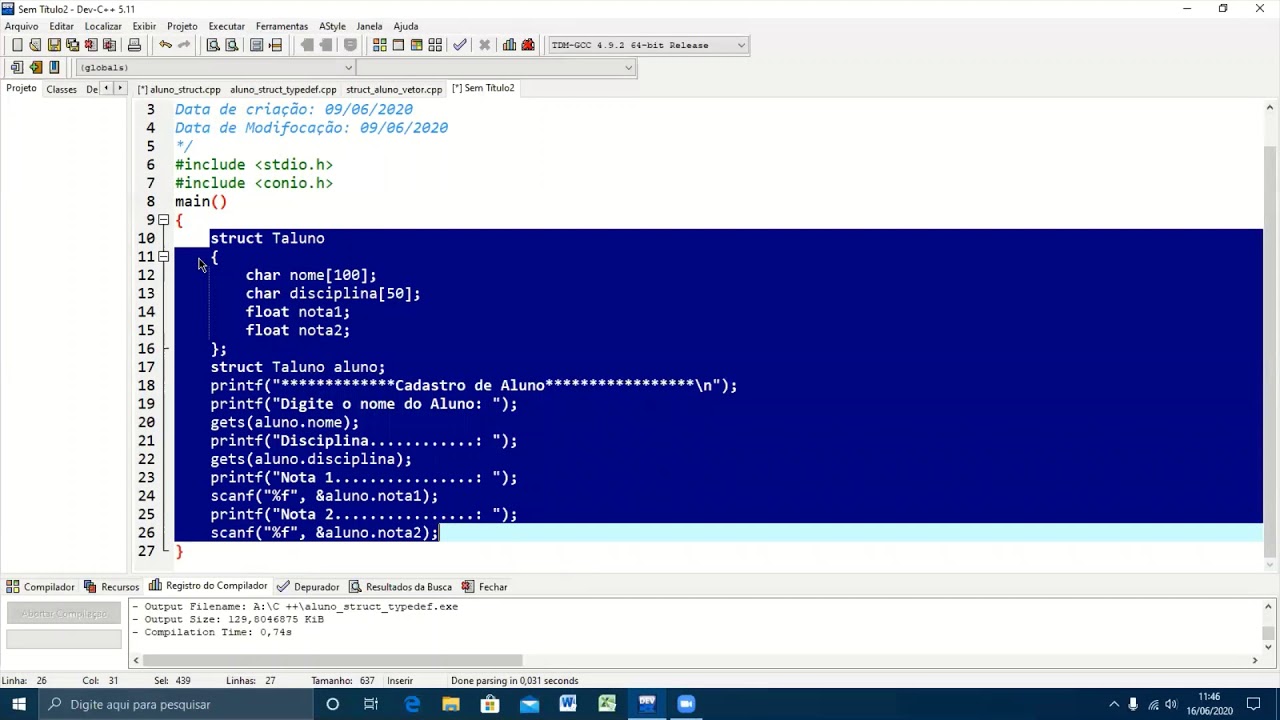Click the Redo arrow icon
Screen dimensions: 1280x720
point(184,45)
